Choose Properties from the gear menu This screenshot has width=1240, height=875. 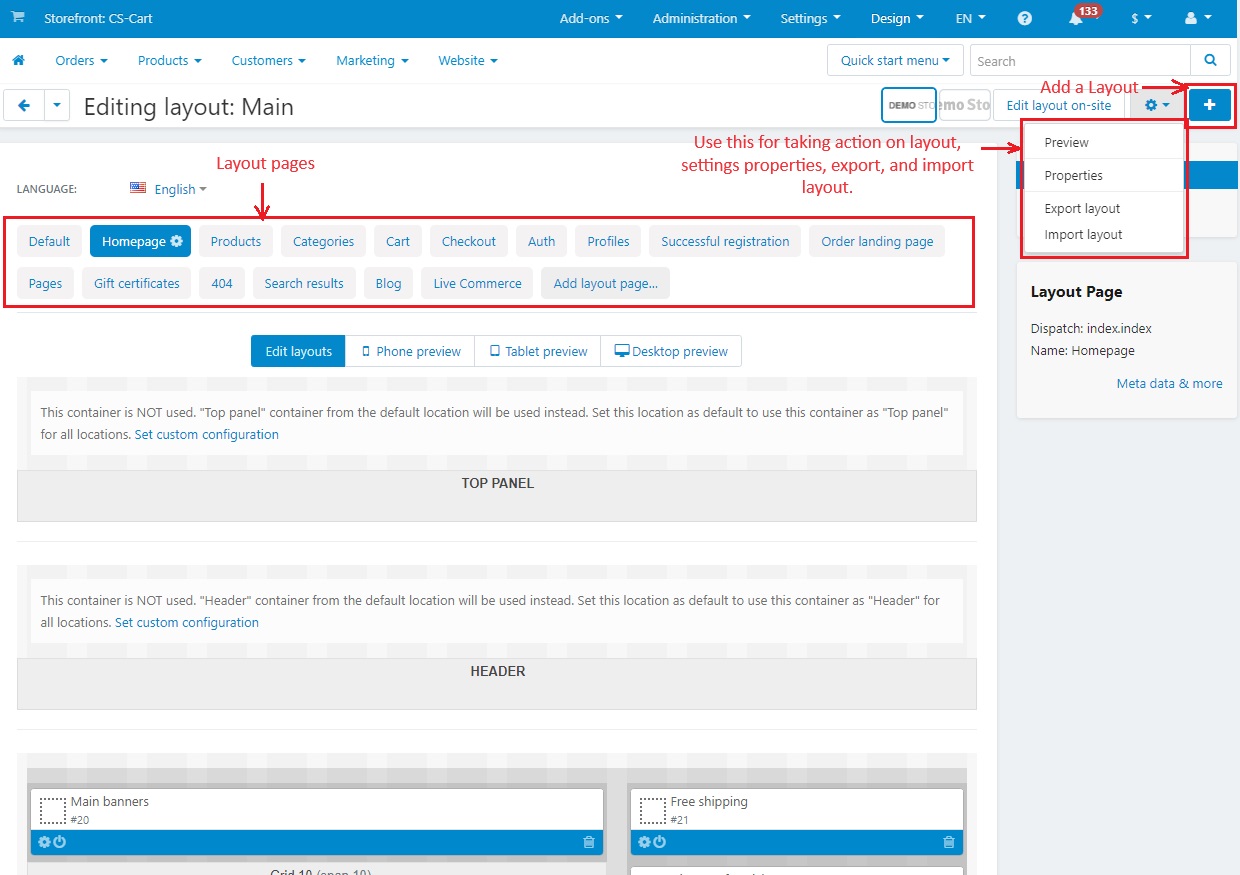[1102, 175]
